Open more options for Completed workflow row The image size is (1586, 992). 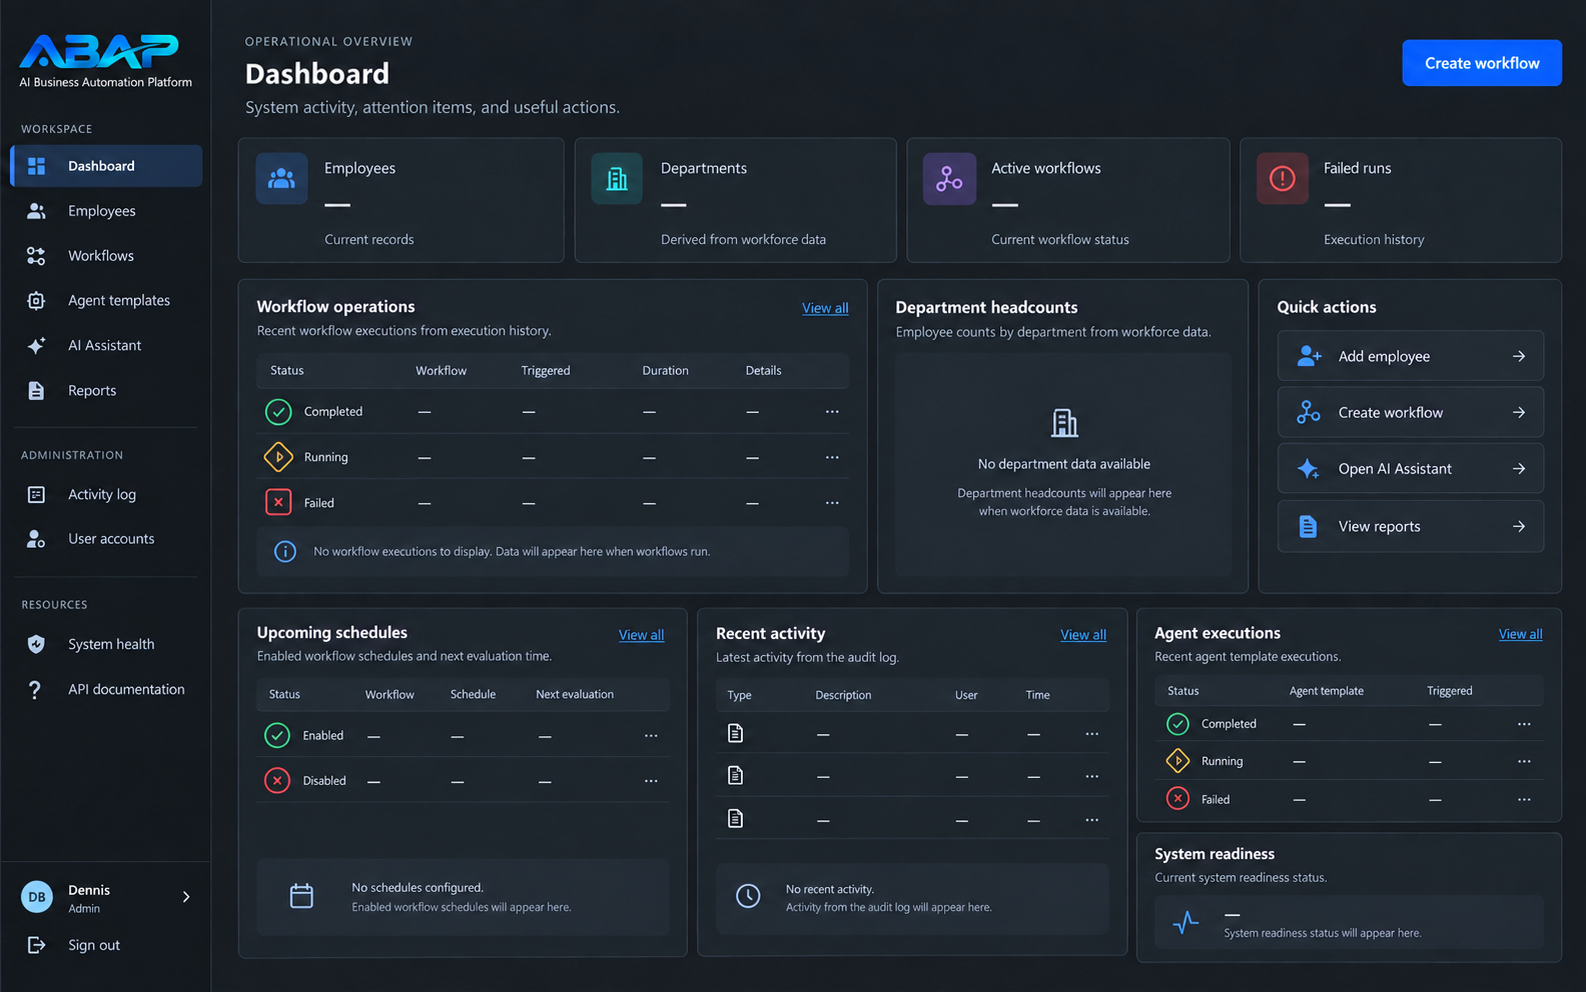tap(832, 411)
